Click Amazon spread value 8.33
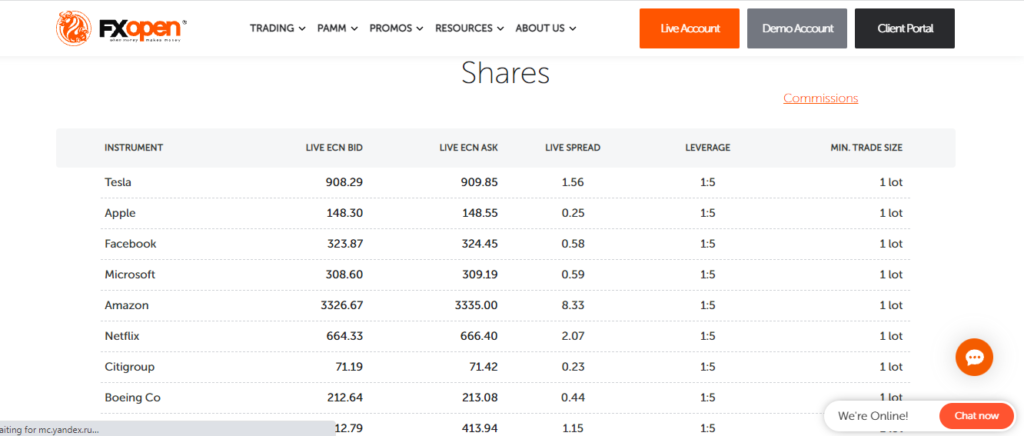The width and height of the screenshot is (1024, 436). click(x=573, y=305)
